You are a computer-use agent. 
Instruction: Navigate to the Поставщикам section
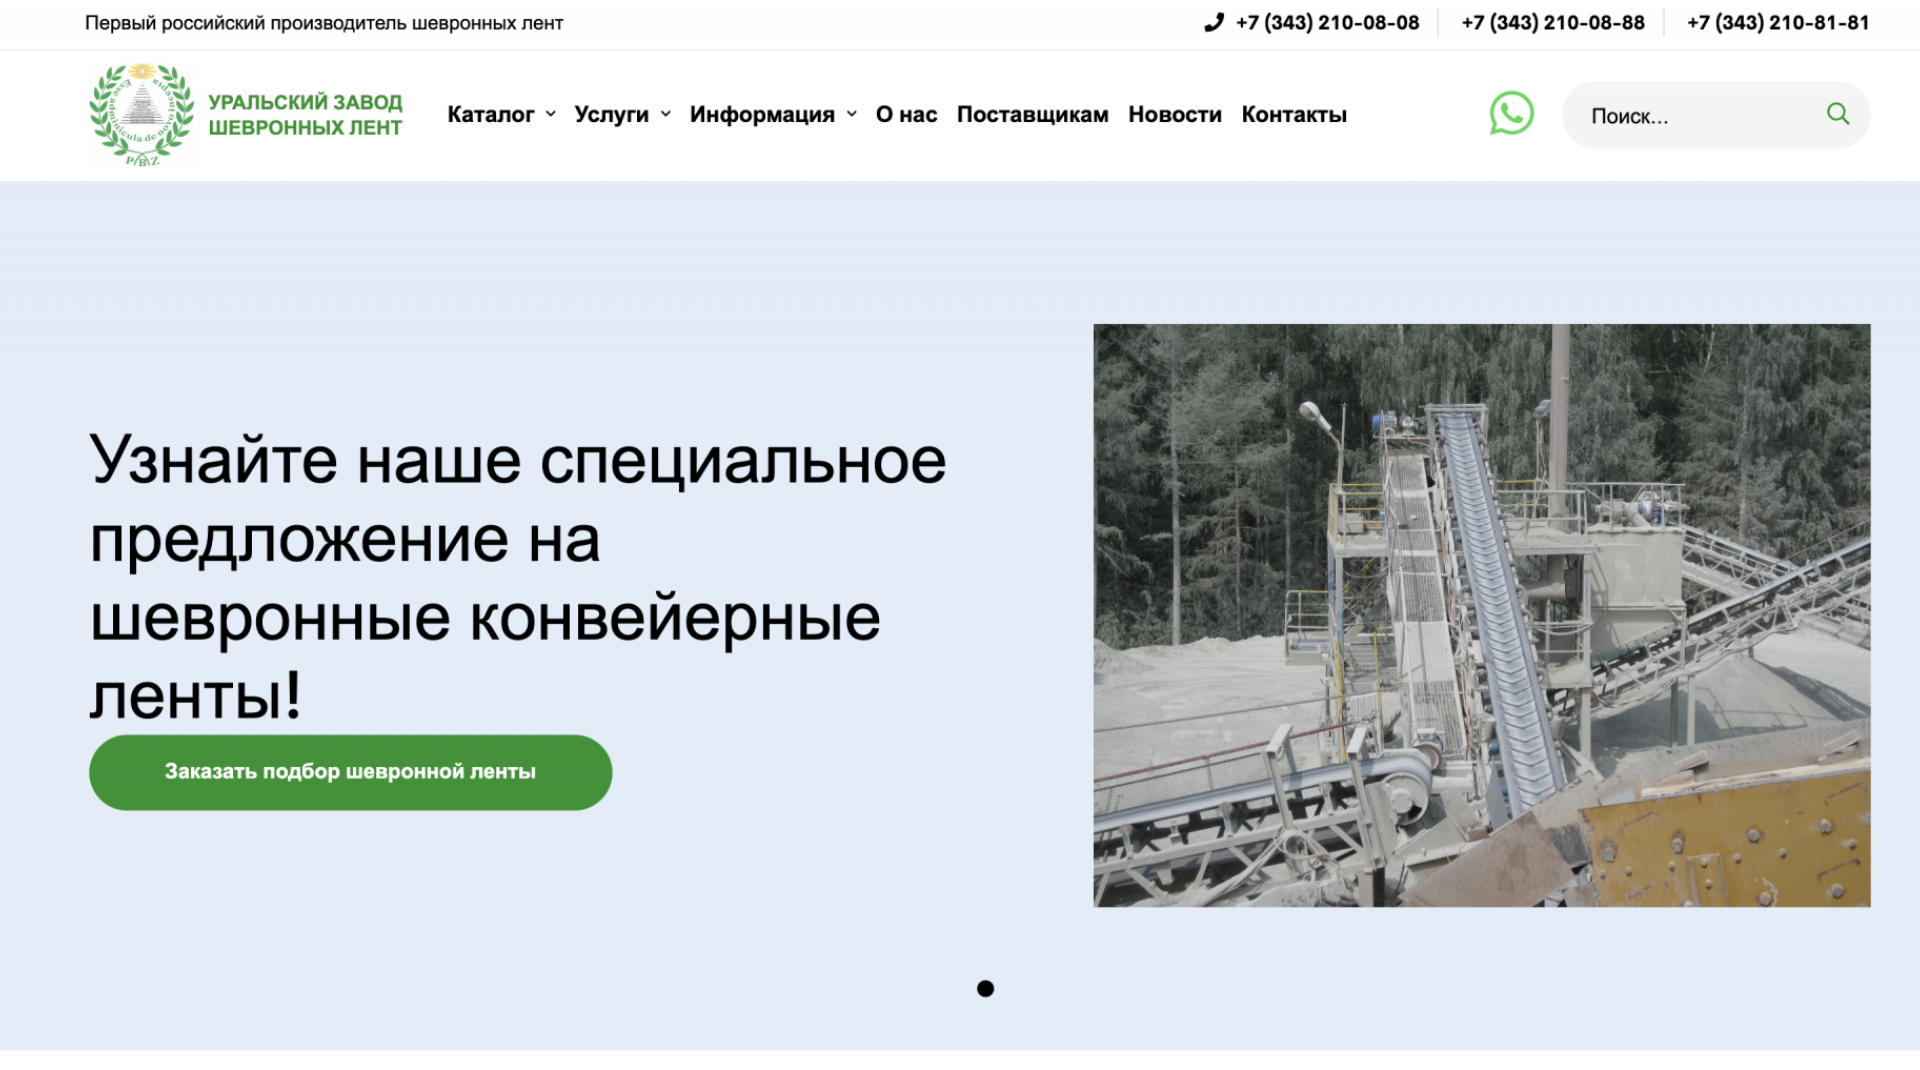pos(1032,114)
